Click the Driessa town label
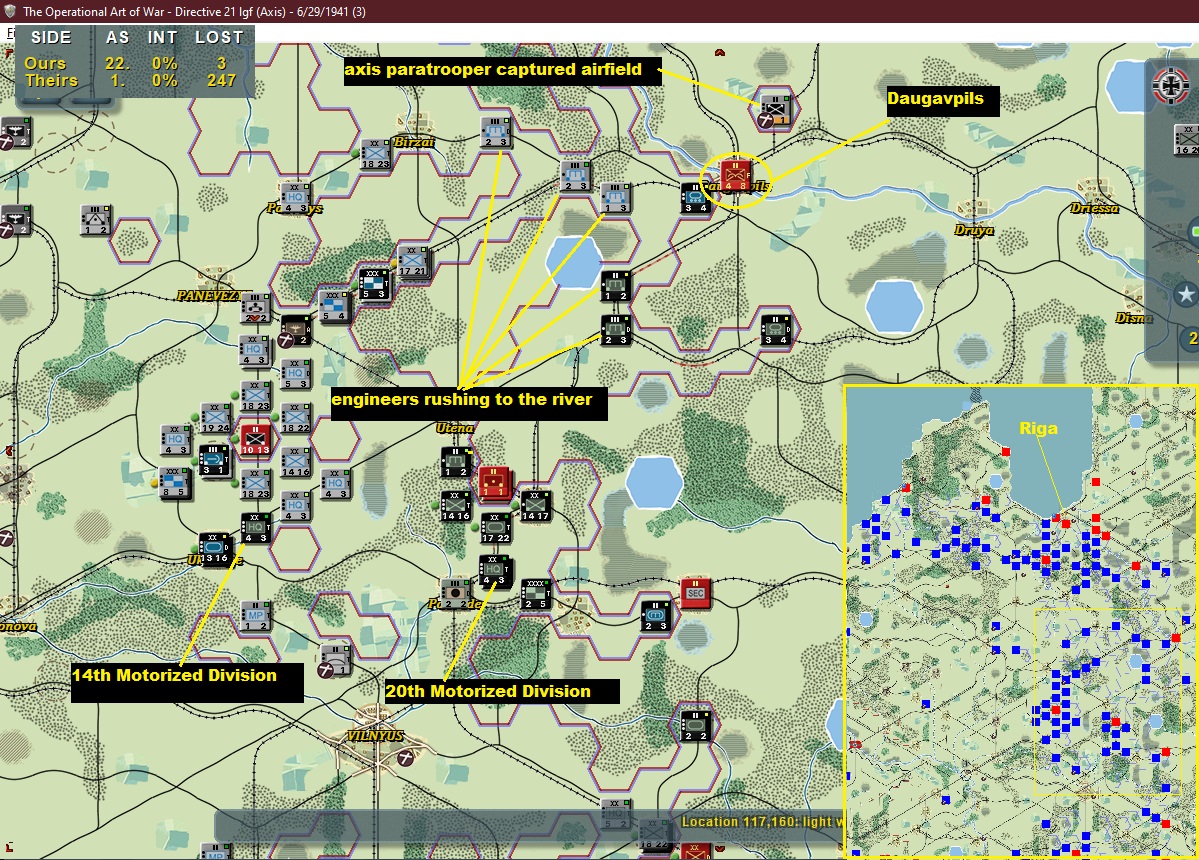The image size is (1199, 860). pyautogui.click(x=1093, y=208)
